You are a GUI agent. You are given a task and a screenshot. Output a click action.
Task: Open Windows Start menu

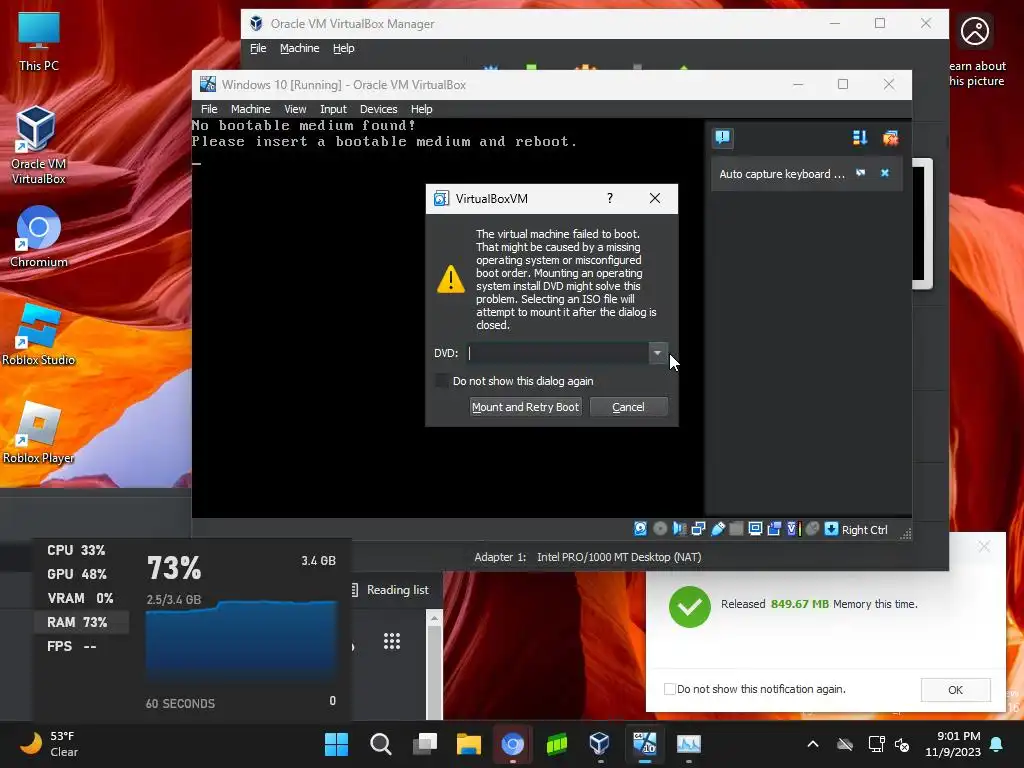(336, 744)
